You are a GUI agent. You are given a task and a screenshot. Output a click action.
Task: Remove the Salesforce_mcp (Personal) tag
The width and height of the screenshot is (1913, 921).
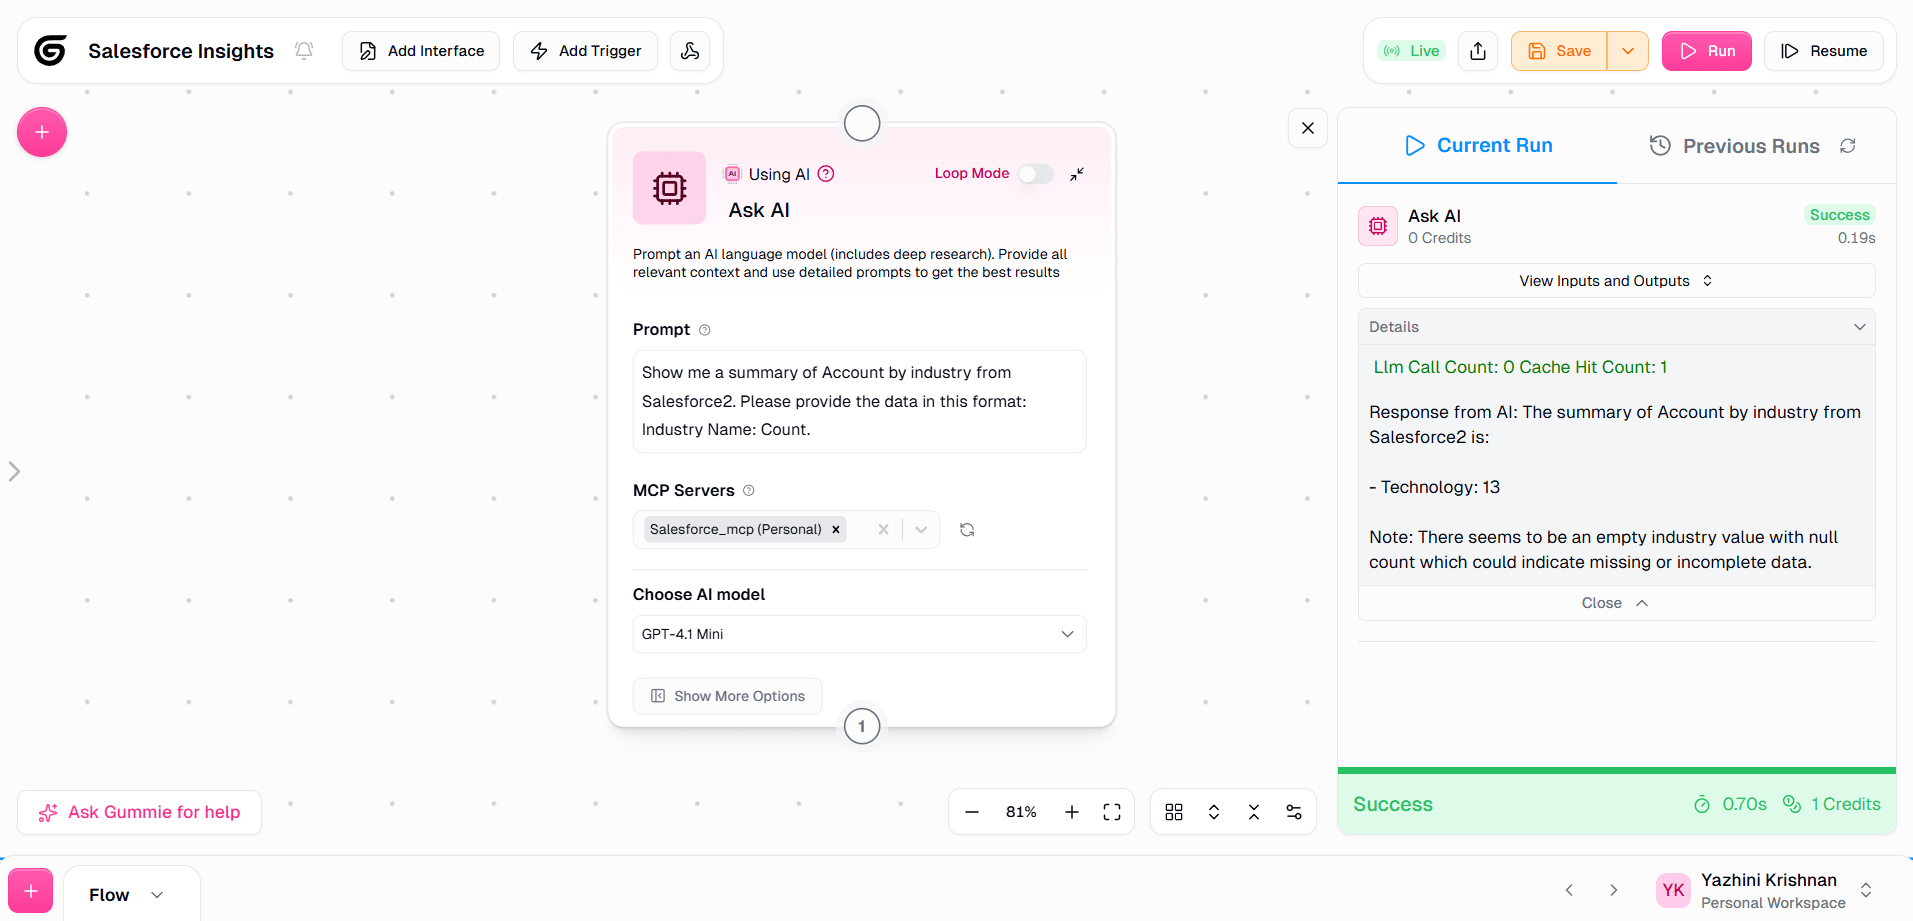pos(836,530)
